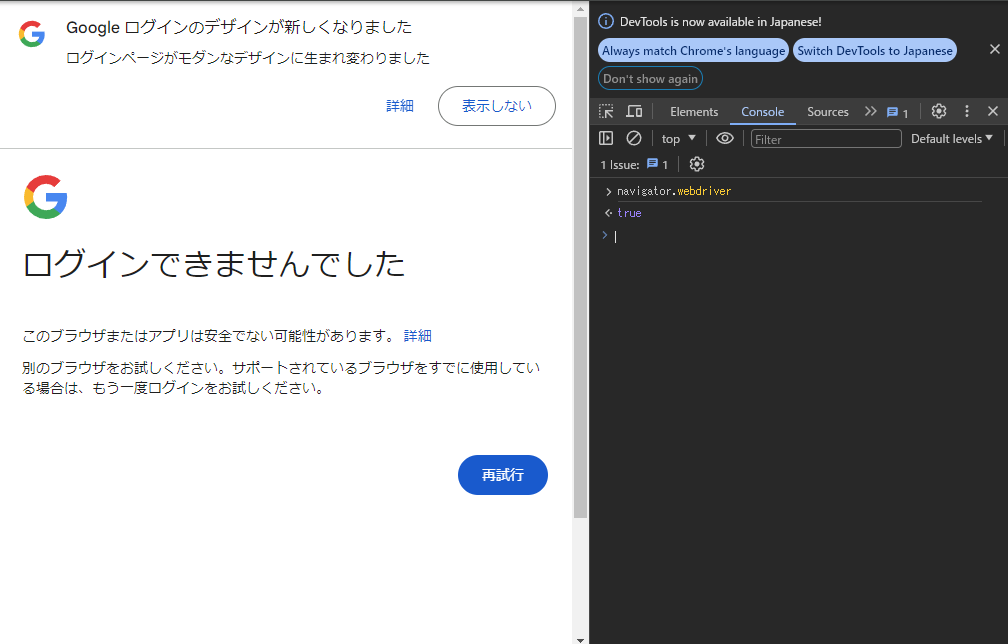Viewport: 1008px width, 644px height.
Task: Expand the more tabs chevron
Action: tap(870, 112)
